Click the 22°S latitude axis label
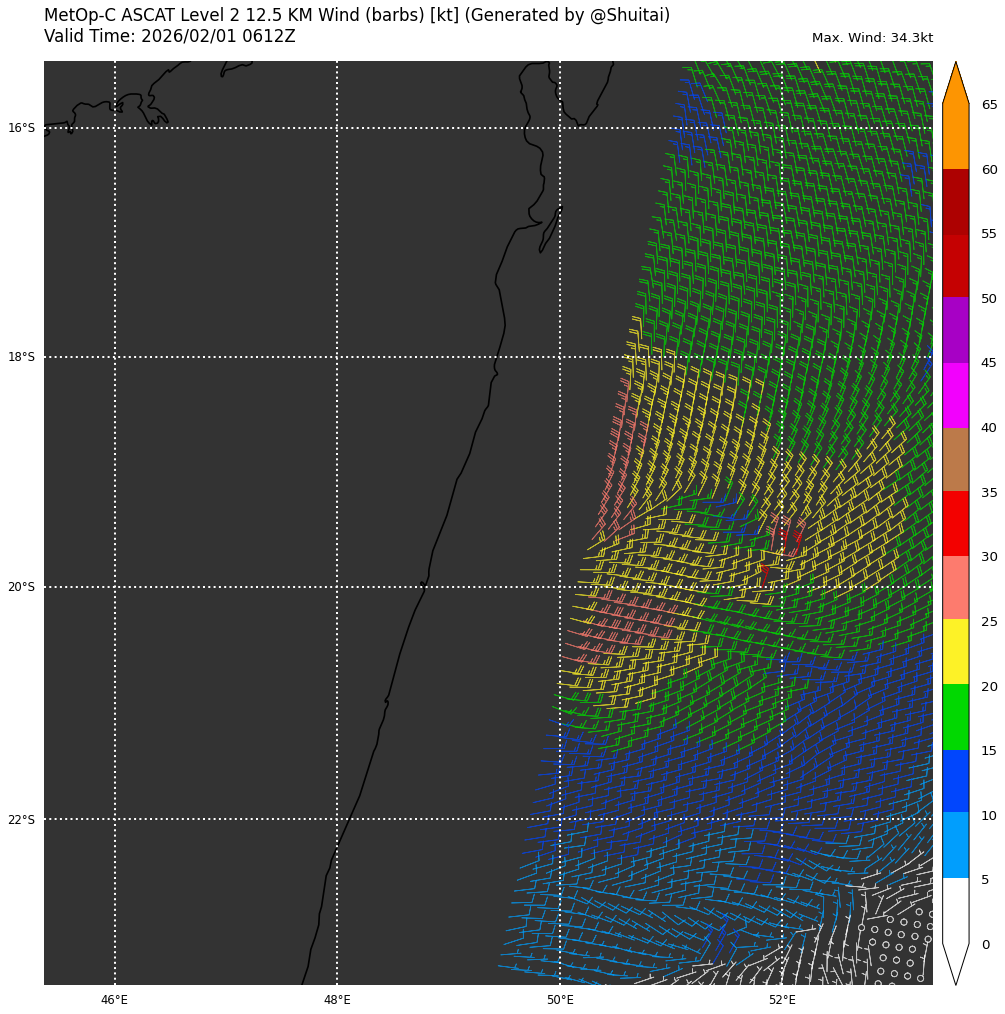This screenshot has width=1005, height=1014. [21, 820]
